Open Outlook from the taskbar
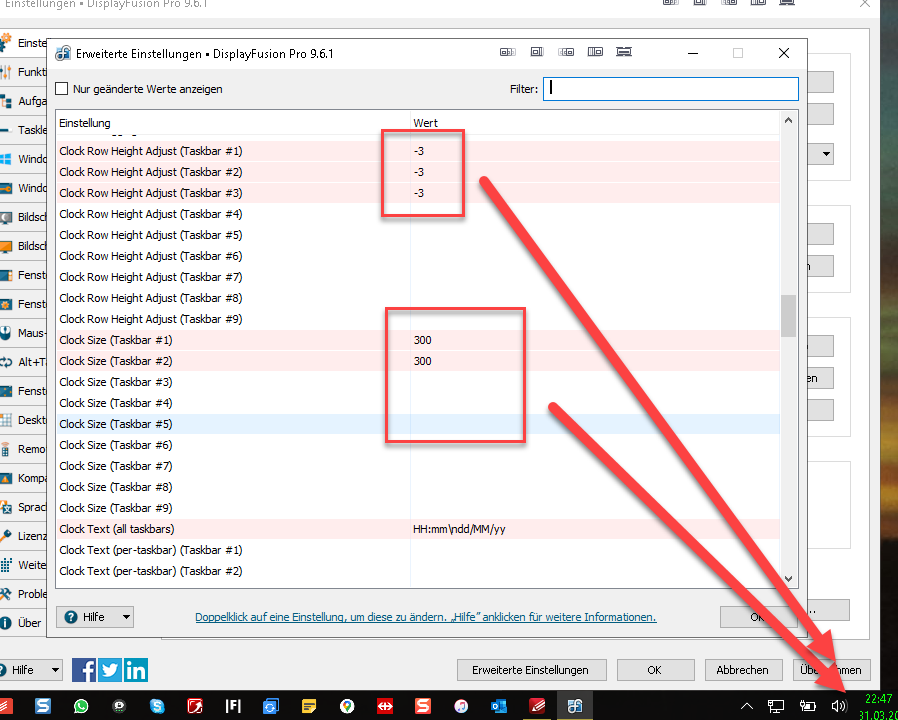The height and width of the screenshot is (720, 898). click(x=499, y=706)
